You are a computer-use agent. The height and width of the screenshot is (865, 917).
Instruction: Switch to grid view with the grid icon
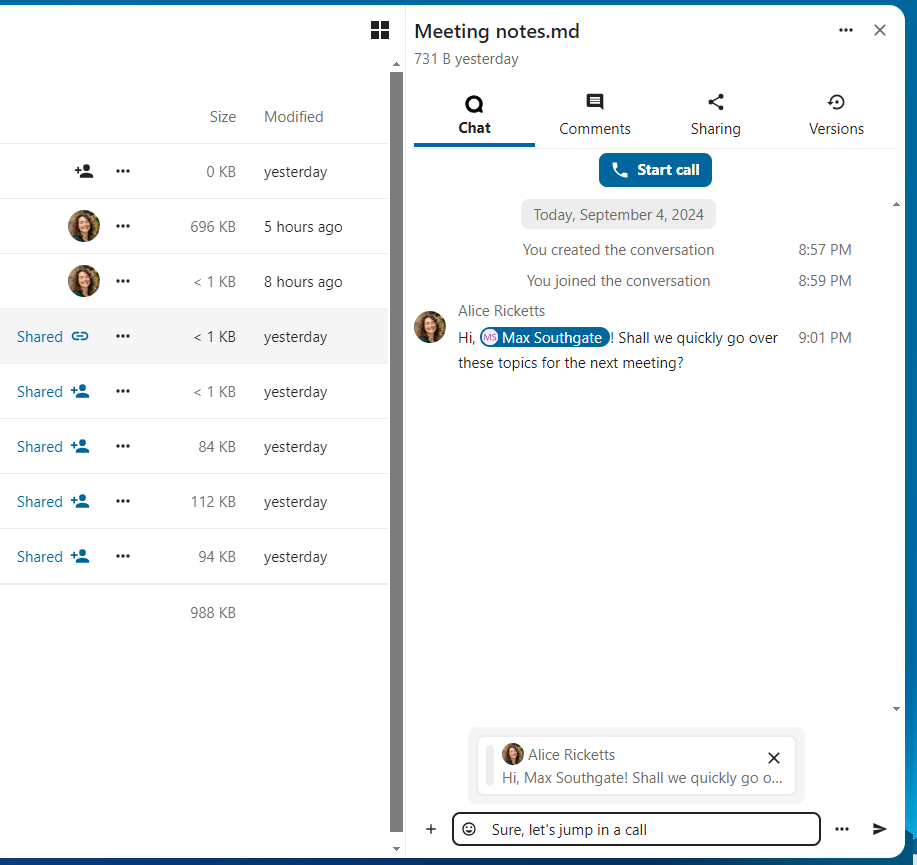click(x=380, y=30)
